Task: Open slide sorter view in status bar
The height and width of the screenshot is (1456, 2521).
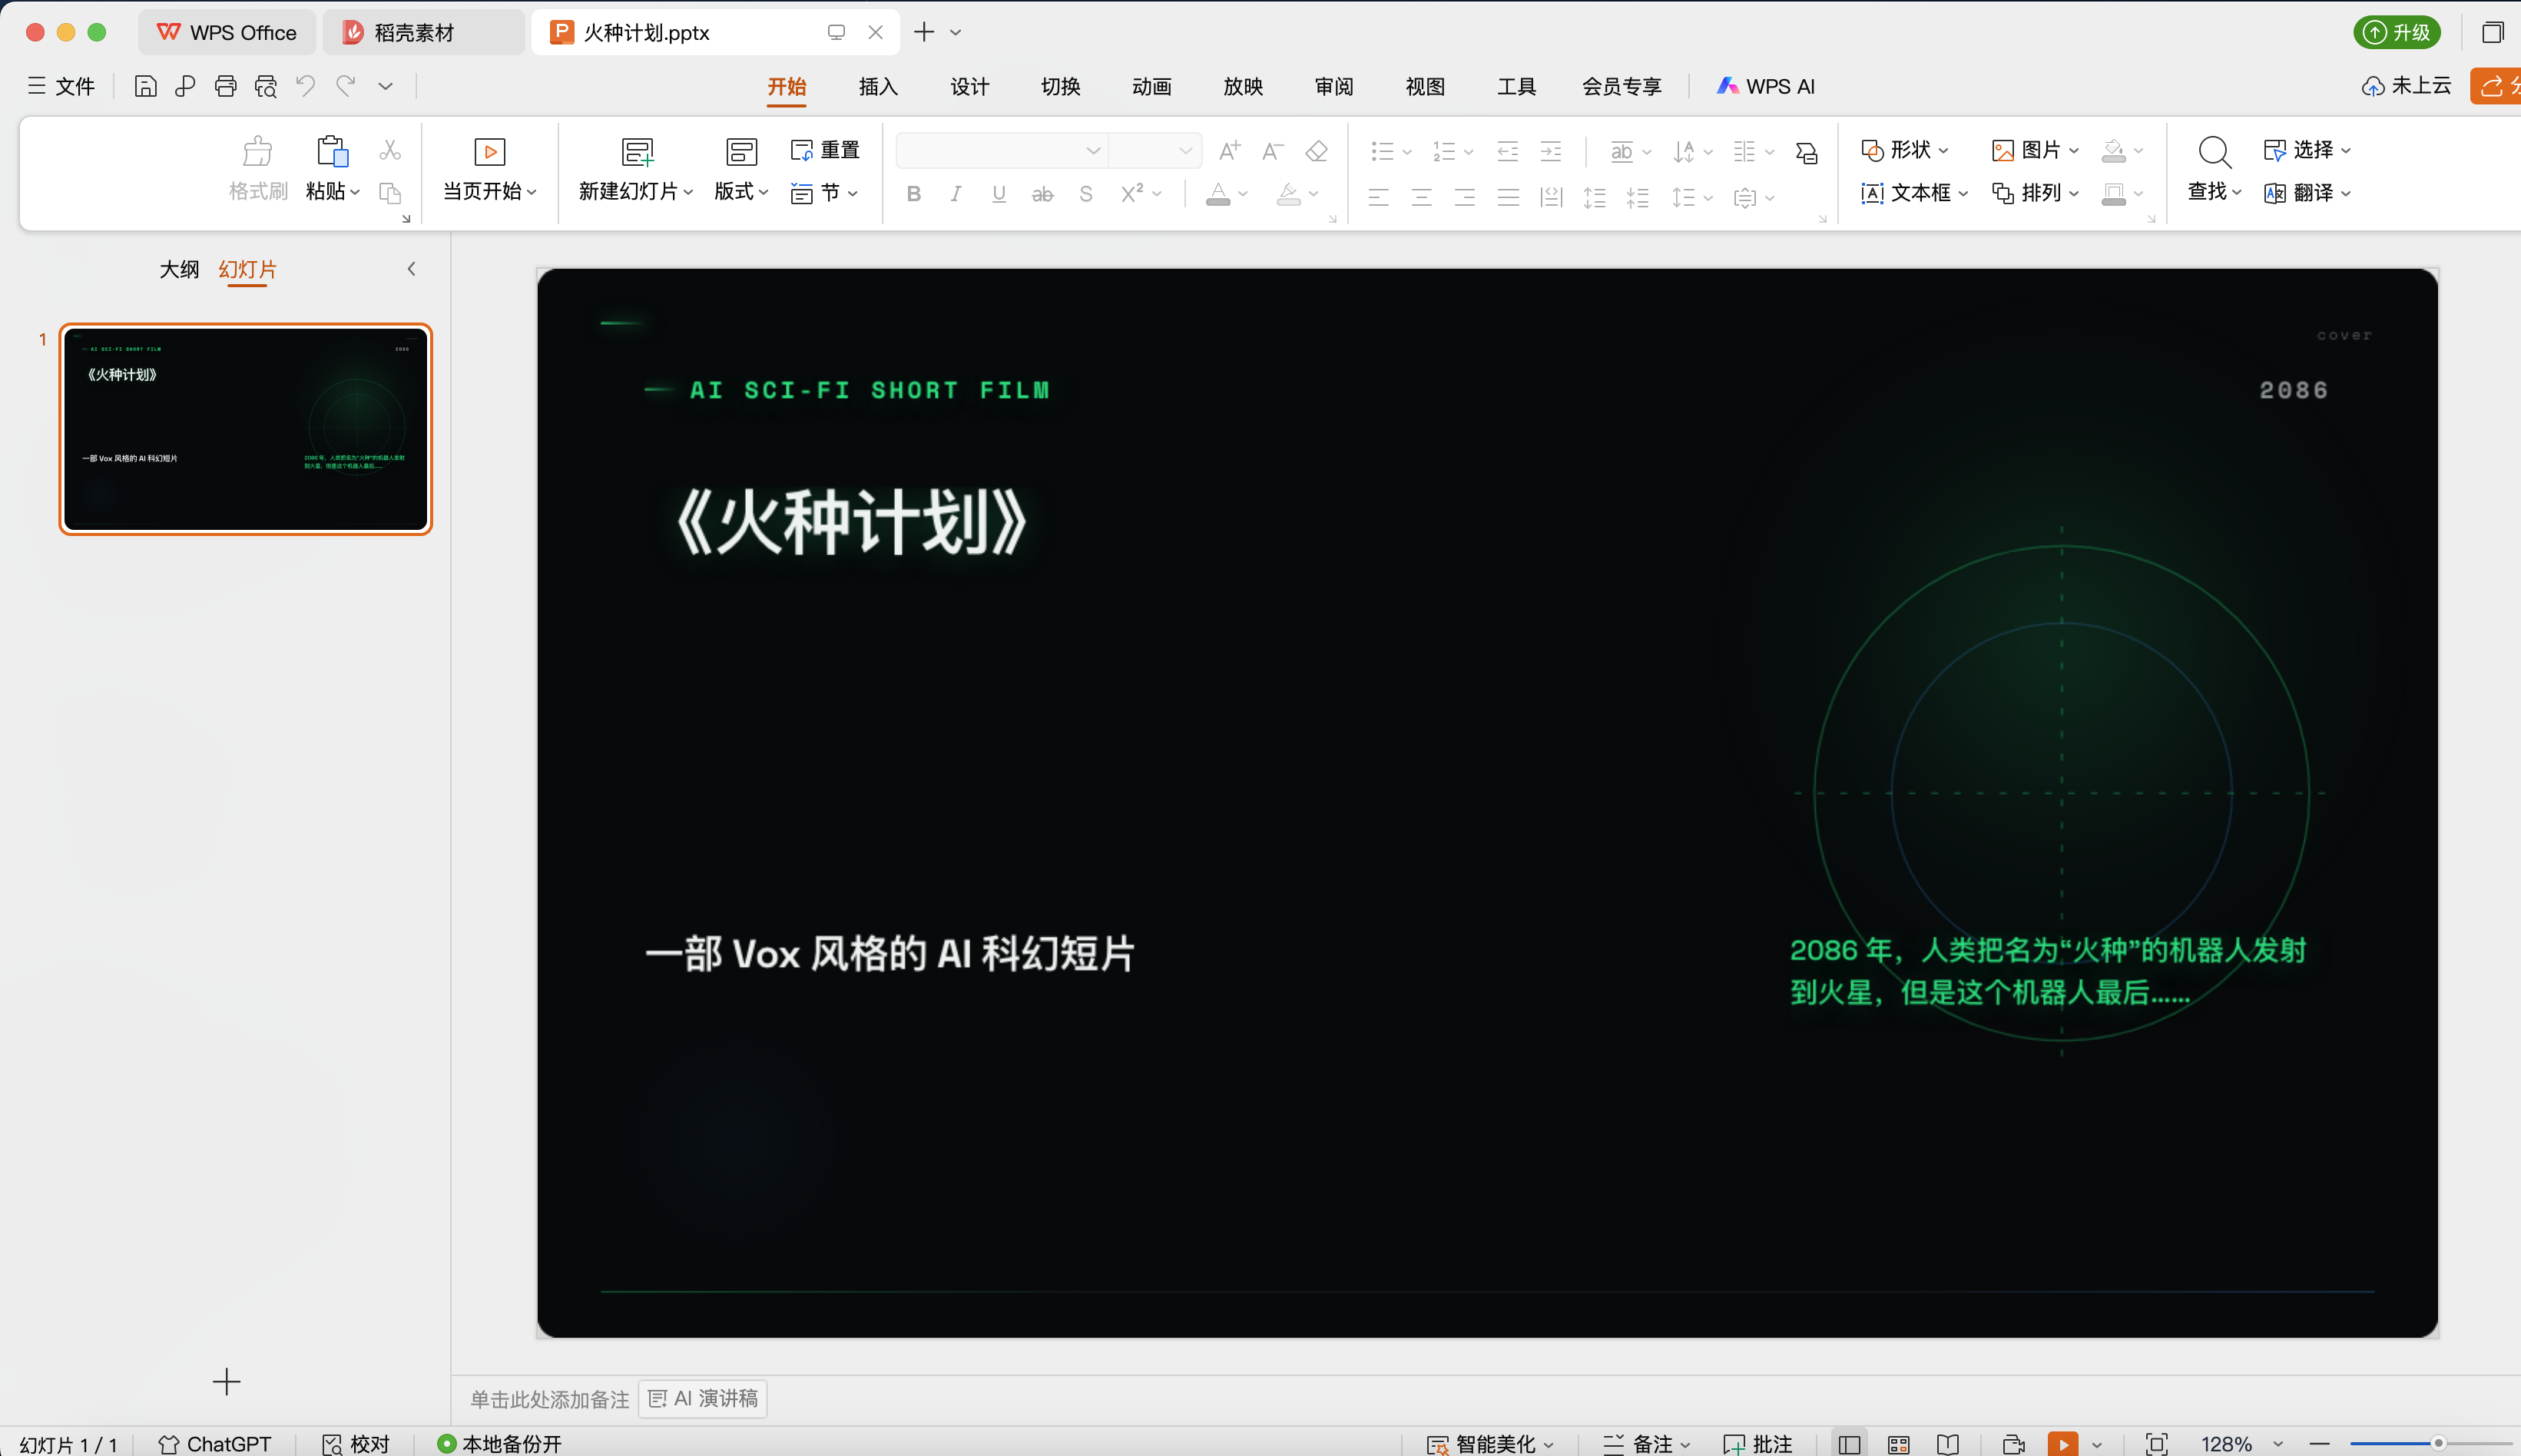Action: (x=1898, y=1444)
